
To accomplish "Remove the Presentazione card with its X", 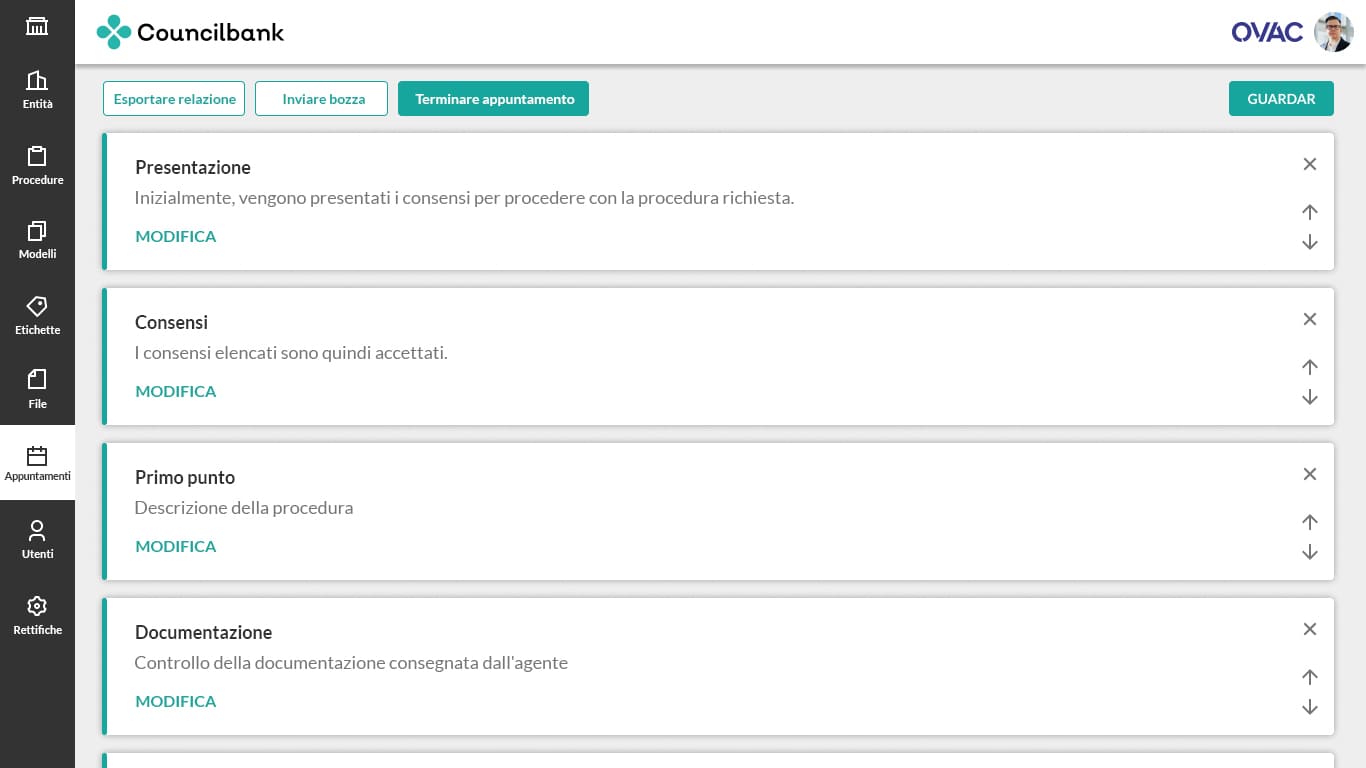I will pyautogui.click(x=1309, y=164).
